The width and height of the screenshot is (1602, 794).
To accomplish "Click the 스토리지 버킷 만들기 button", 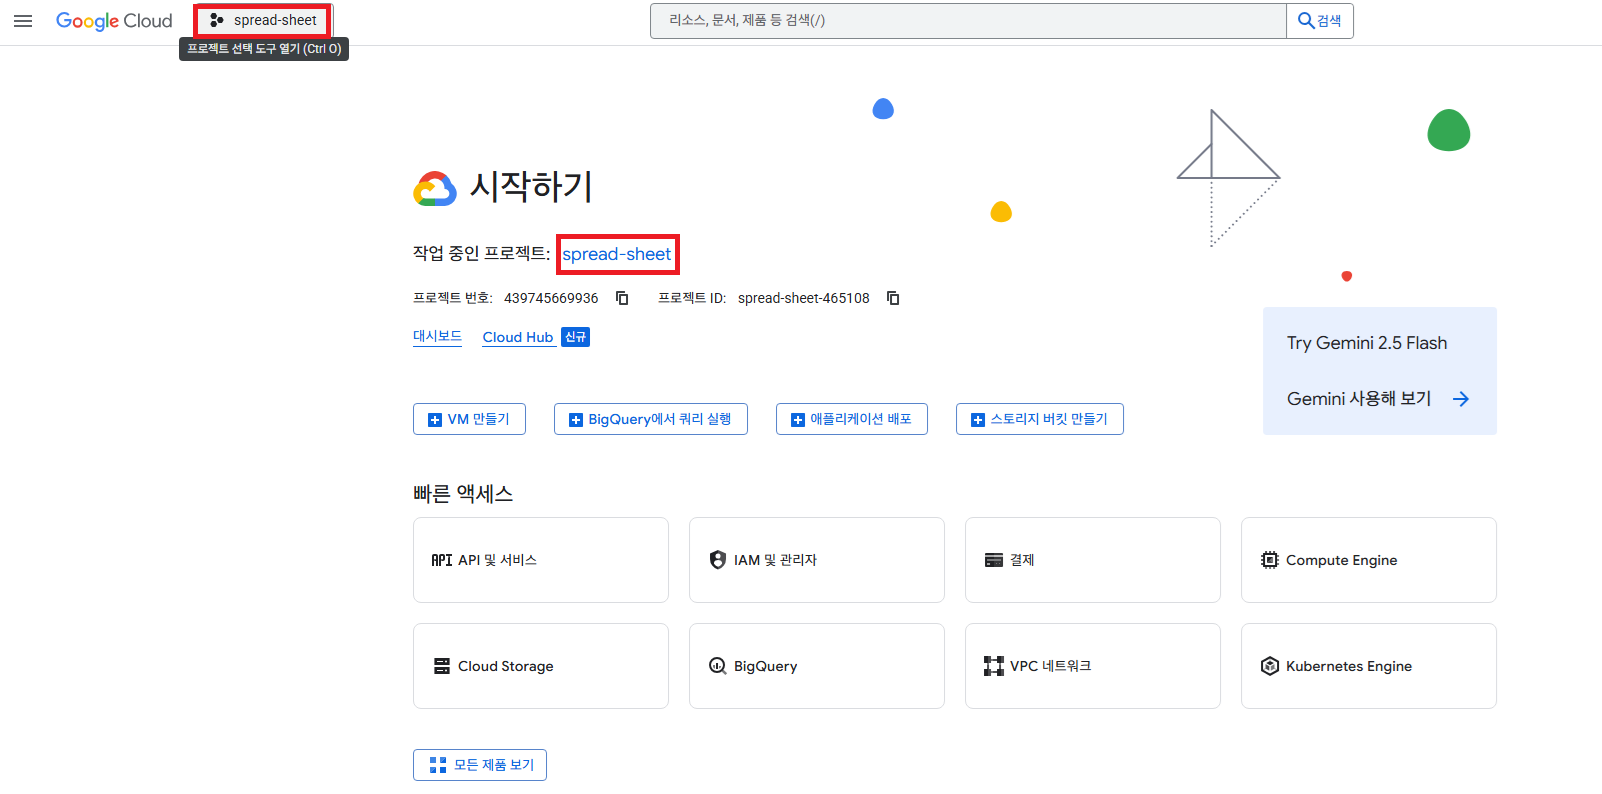I will coord(1040,419).
